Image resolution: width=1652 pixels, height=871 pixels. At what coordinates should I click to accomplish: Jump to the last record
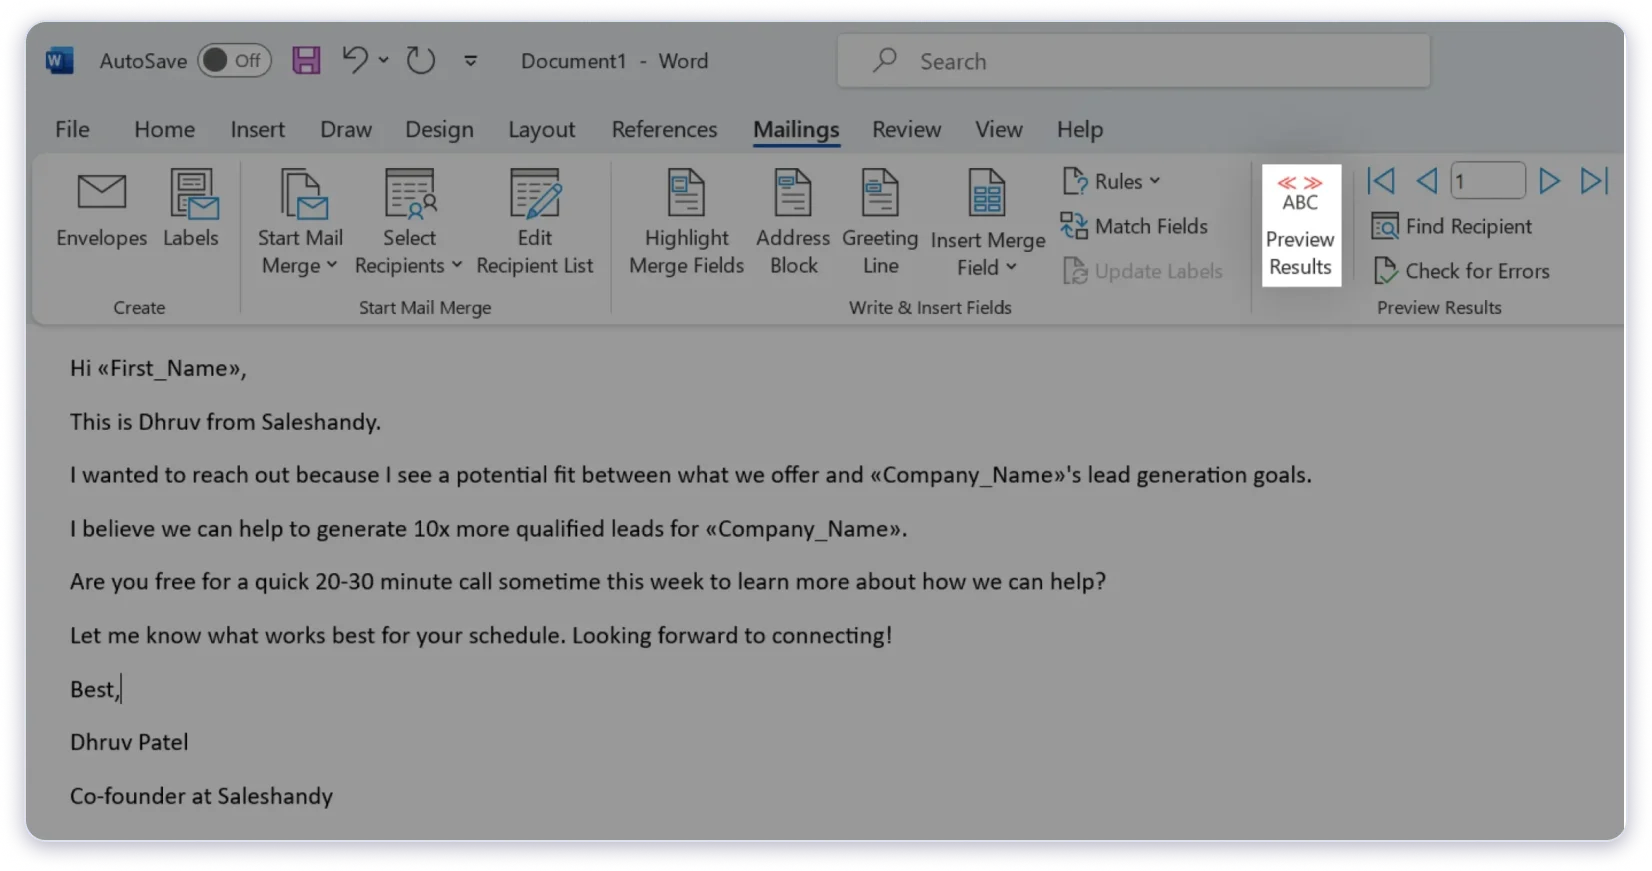click(1594, 181)
